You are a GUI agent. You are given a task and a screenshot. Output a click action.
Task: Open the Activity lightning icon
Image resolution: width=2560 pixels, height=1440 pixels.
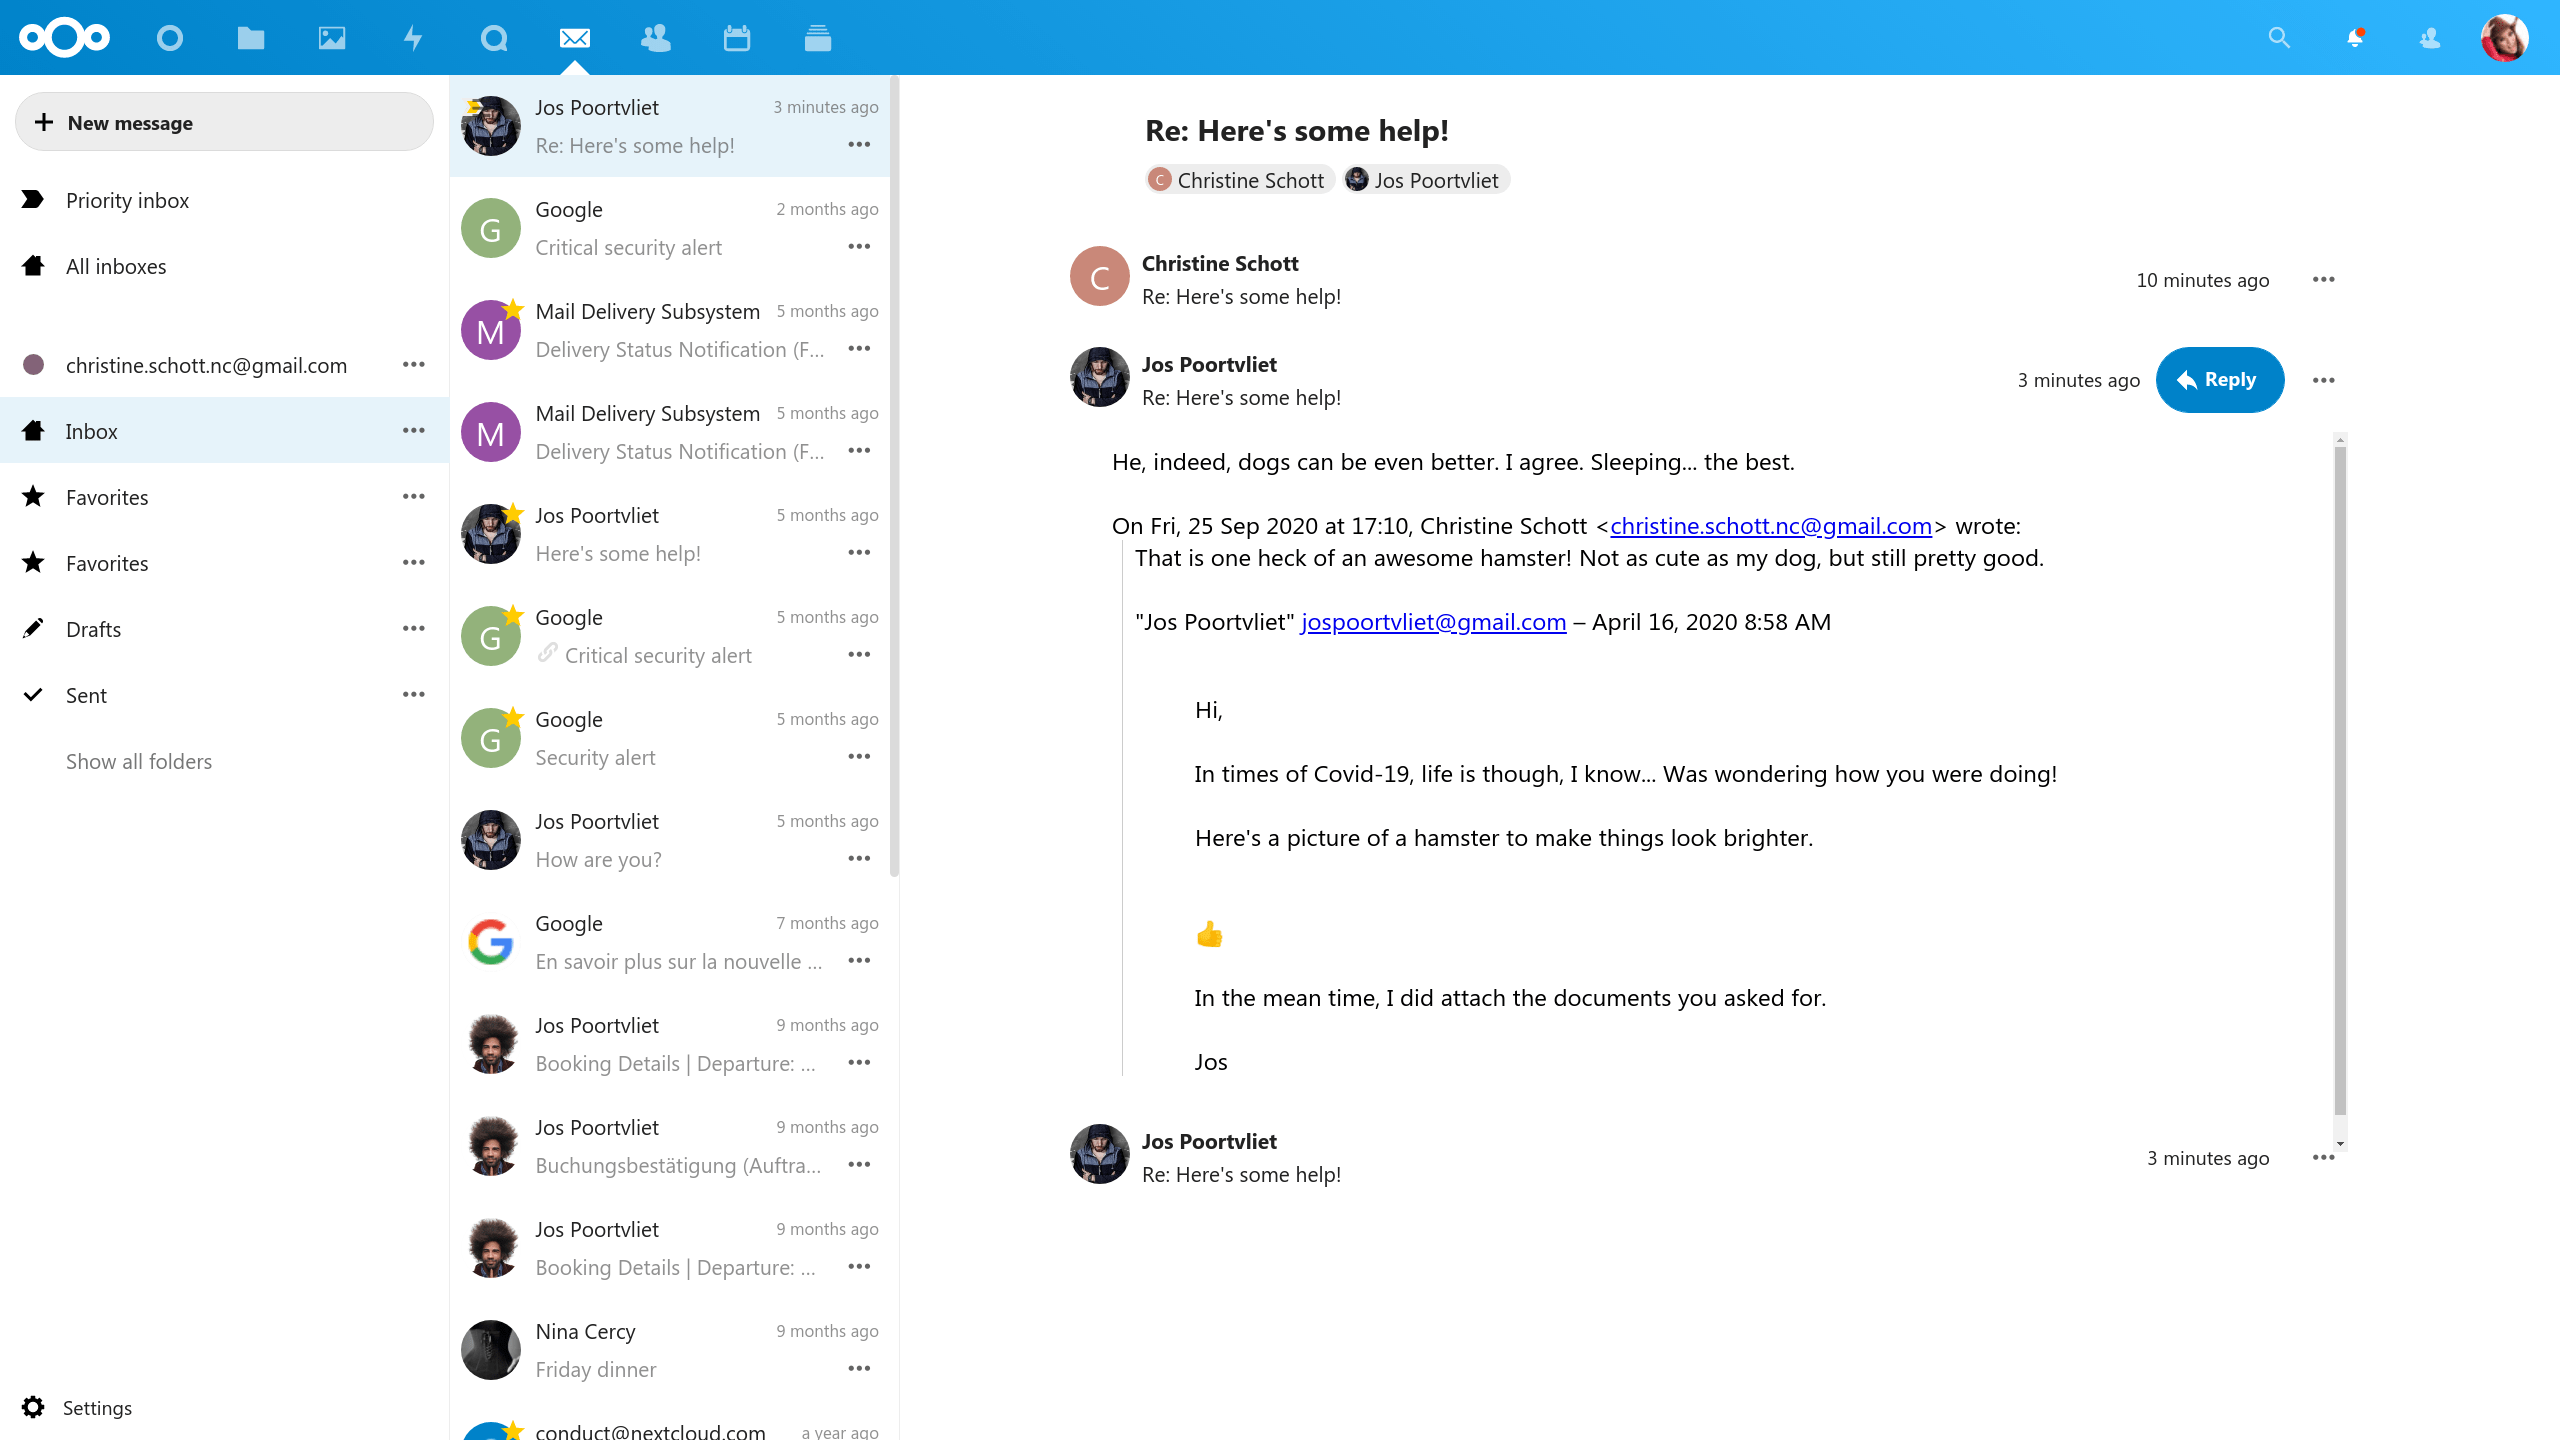pyautogui.click(x=413, y=38)
